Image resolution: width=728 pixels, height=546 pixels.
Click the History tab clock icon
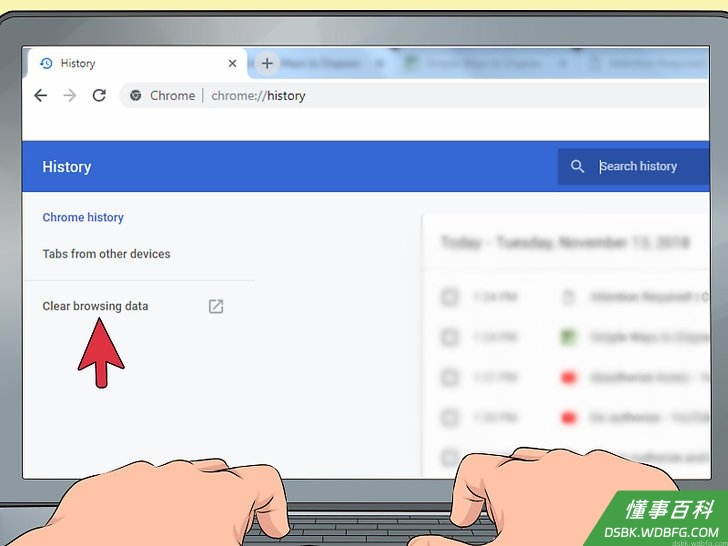(46, 63)
